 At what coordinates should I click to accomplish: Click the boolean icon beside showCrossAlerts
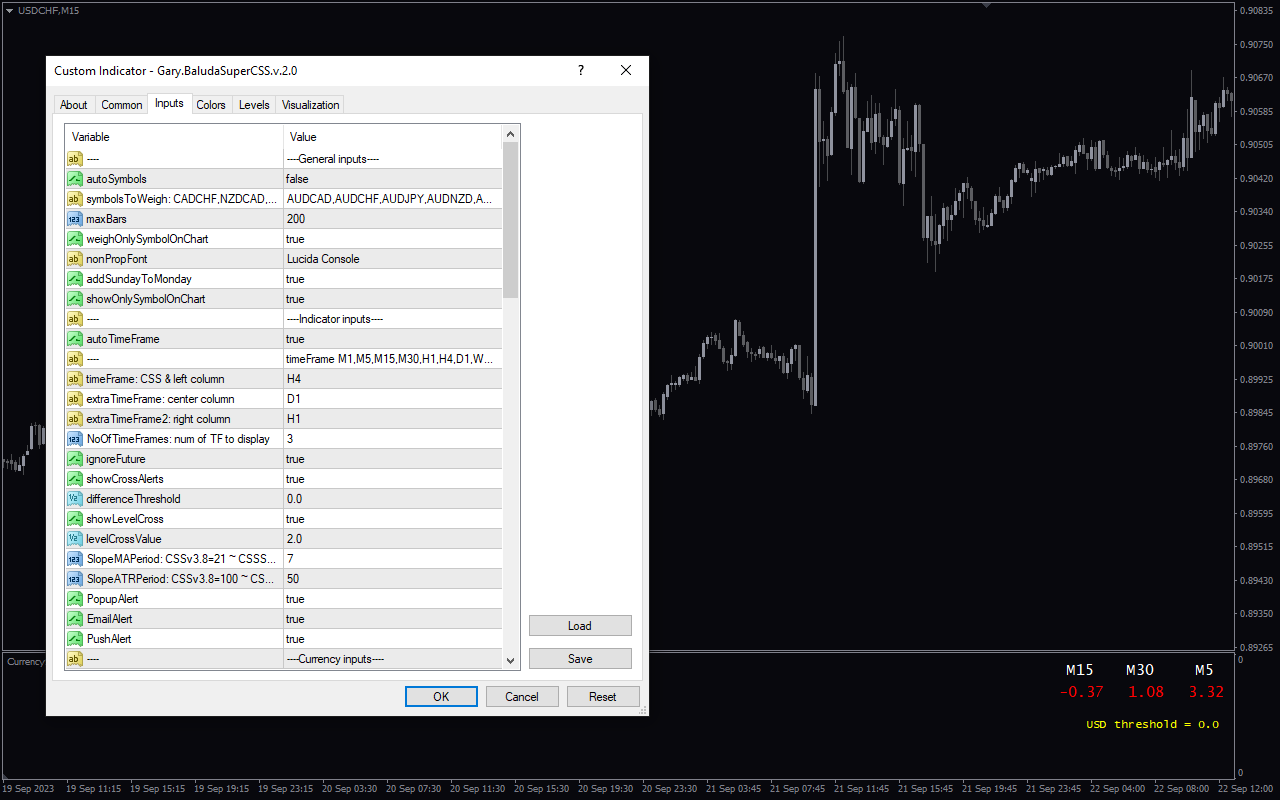(75, 479)
